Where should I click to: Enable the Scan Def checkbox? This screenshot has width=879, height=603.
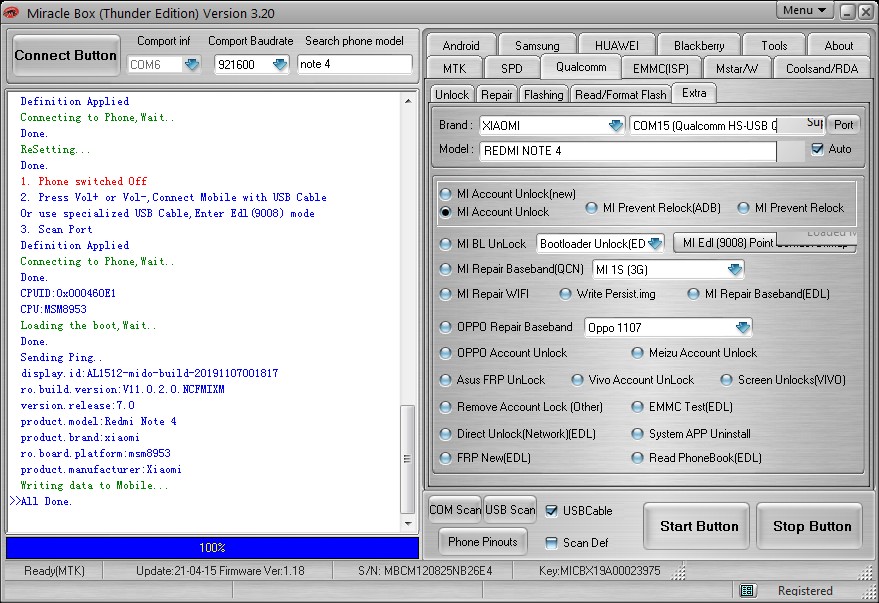click(x=551, y=542)
